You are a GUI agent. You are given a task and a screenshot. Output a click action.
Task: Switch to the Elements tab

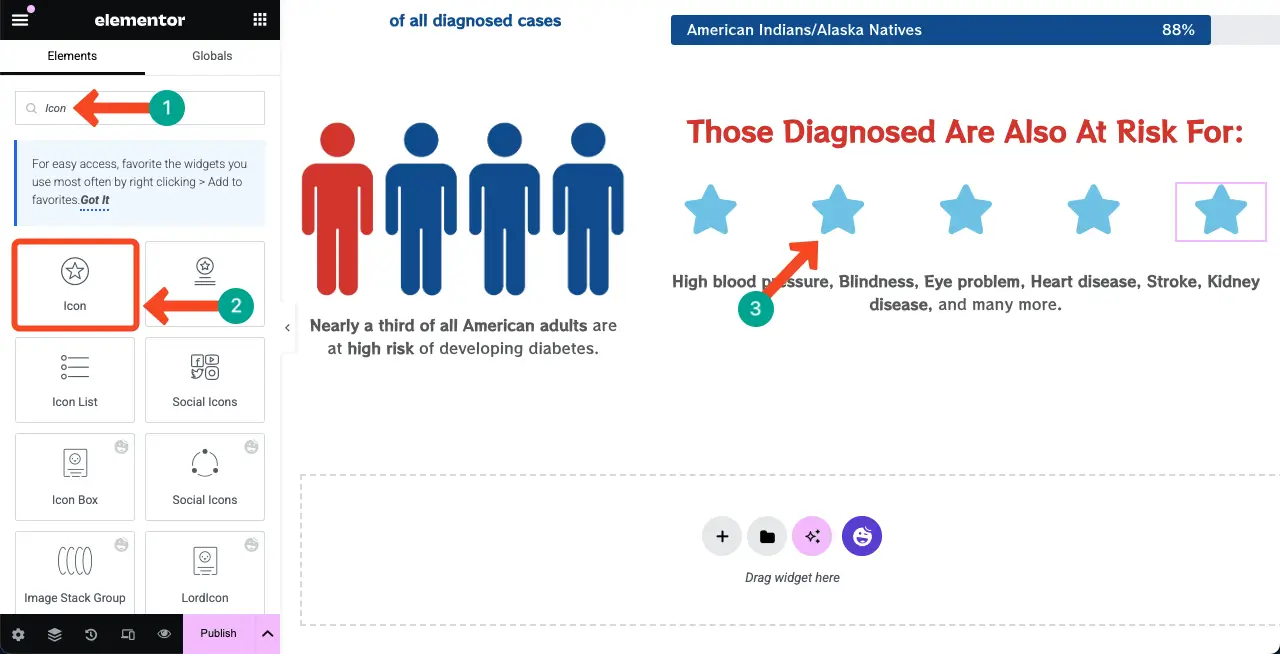point(72,56)
